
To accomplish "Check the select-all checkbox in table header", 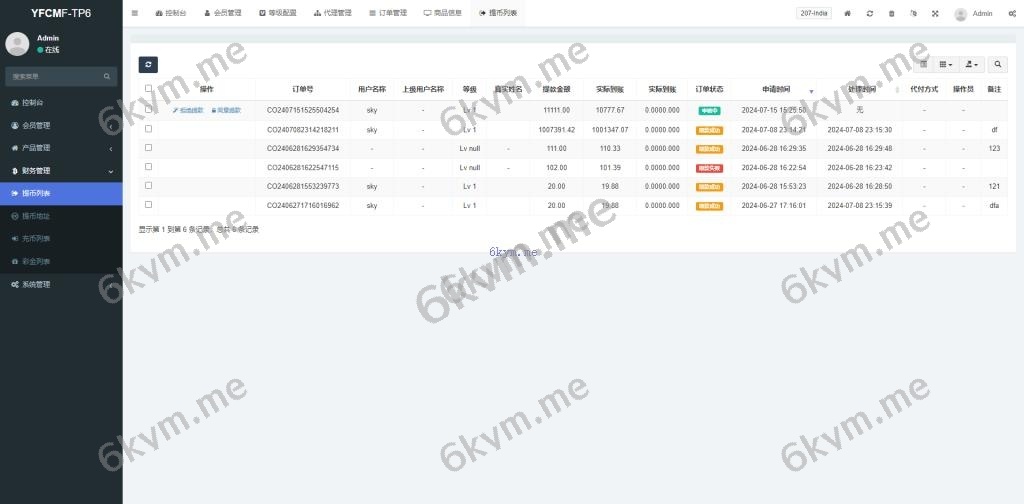I will [x=149, y=88].
